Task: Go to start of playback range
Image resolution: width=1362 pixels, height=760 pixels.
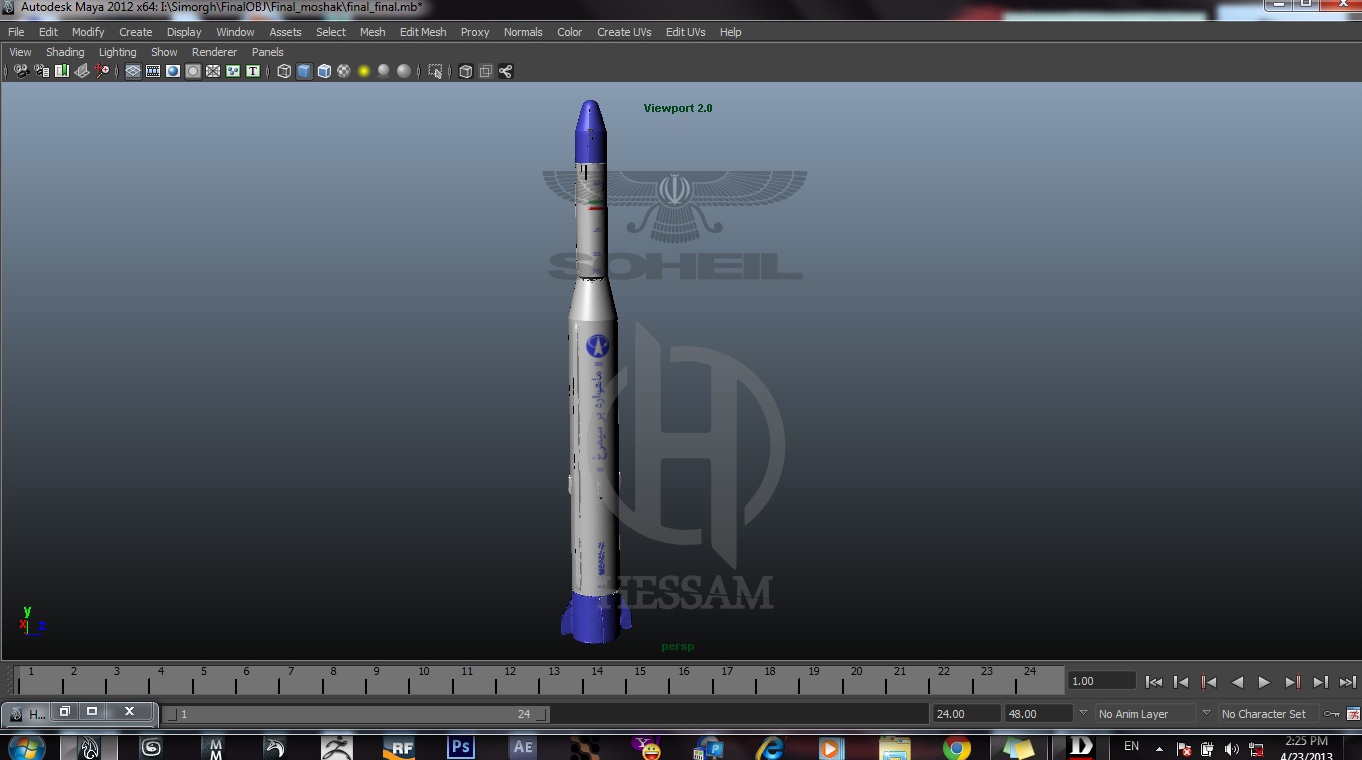Action: (1153, 682)
